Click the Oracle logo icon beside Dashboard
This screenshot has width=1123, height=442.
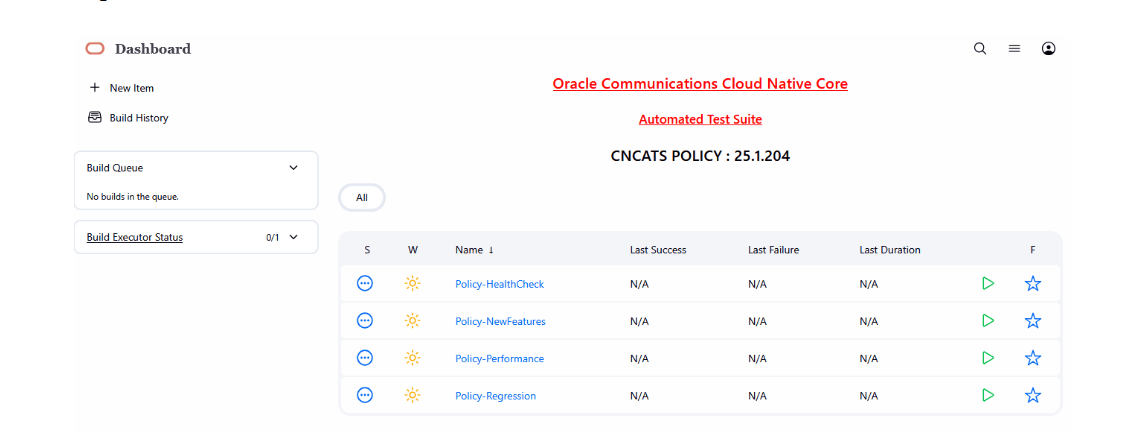click(95, 49)
